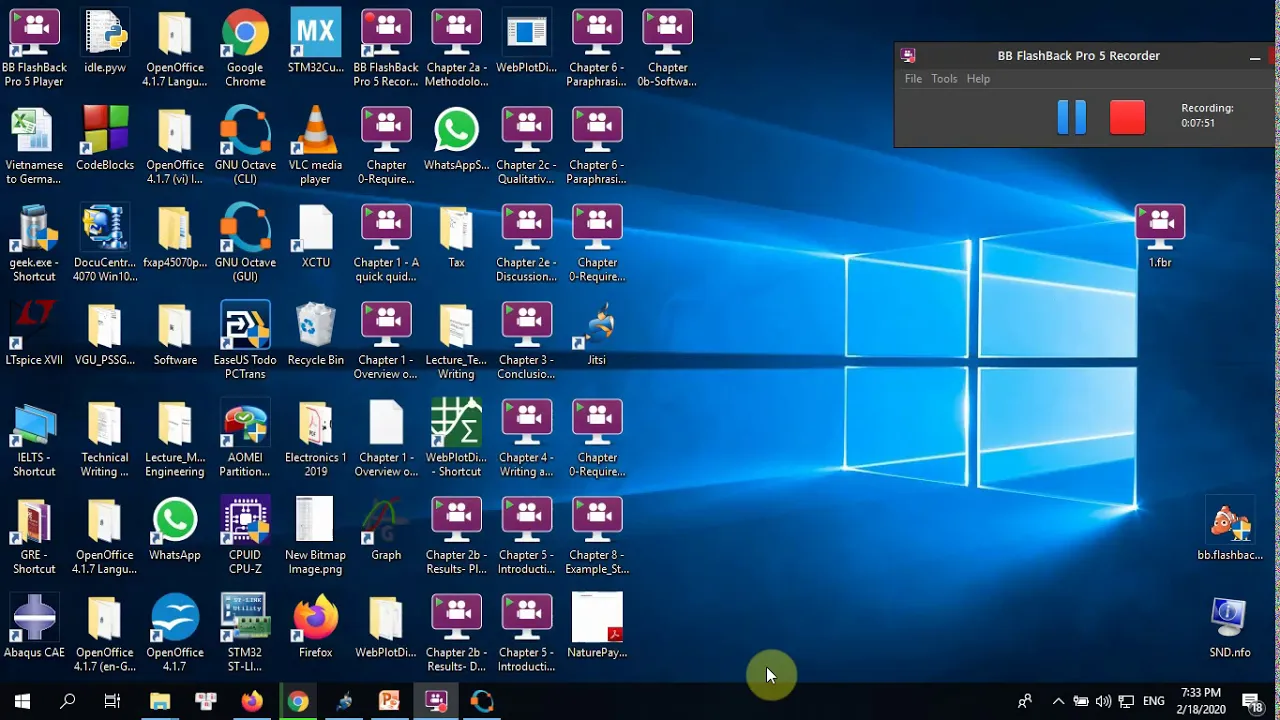Screen dimensions: 1280x720
Task: Select the NaturePay... PDF file
Action: 597,626
